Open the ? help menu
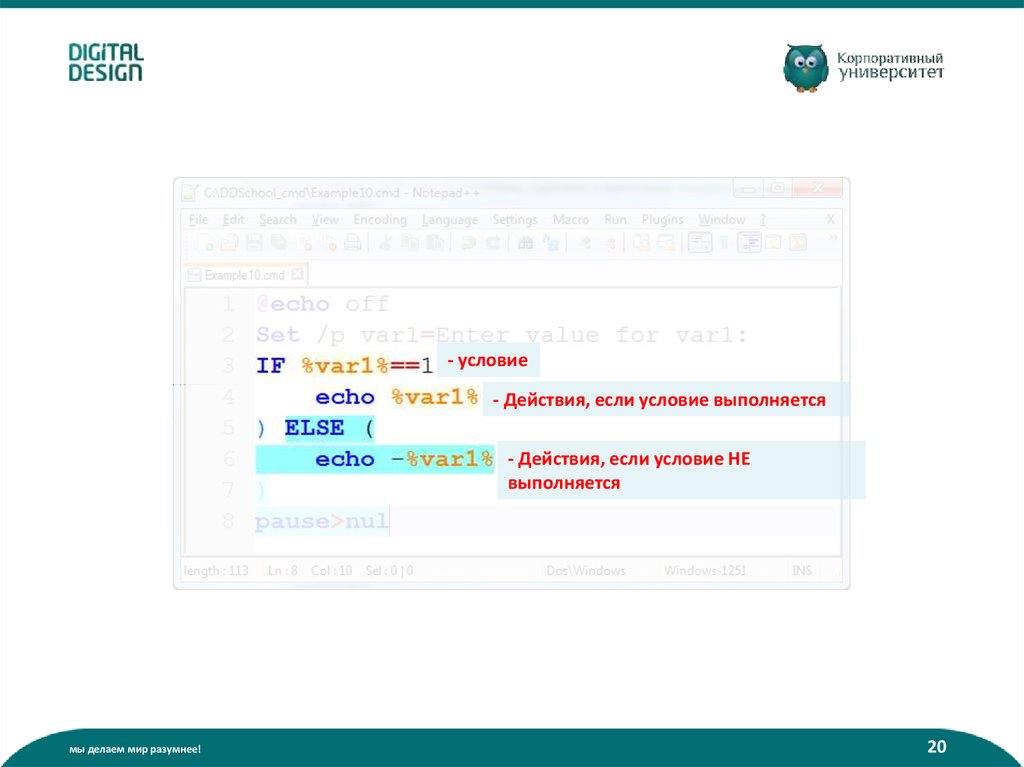Screen dimensions: 1024x767 click(763, 220)
